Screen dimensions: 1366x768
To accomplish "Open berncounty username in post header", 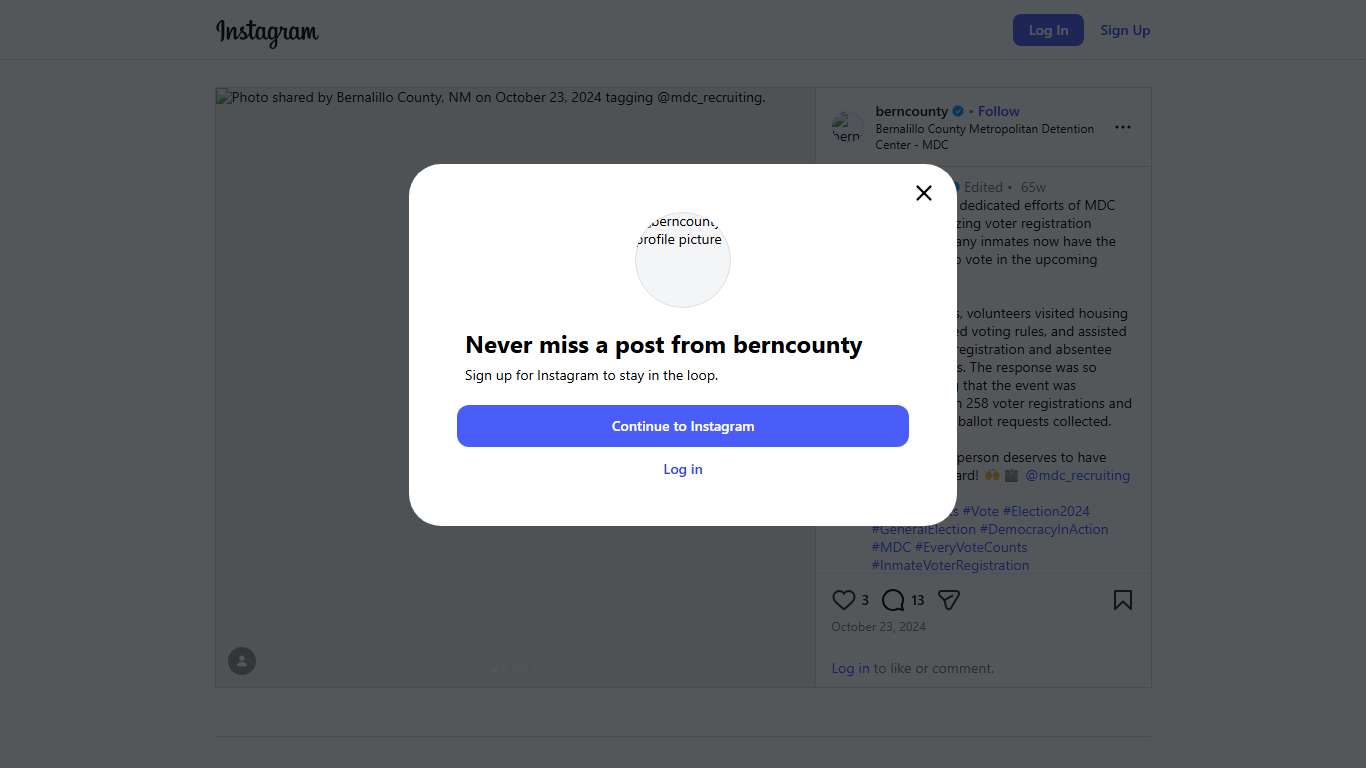I will [x=911, y=111].
